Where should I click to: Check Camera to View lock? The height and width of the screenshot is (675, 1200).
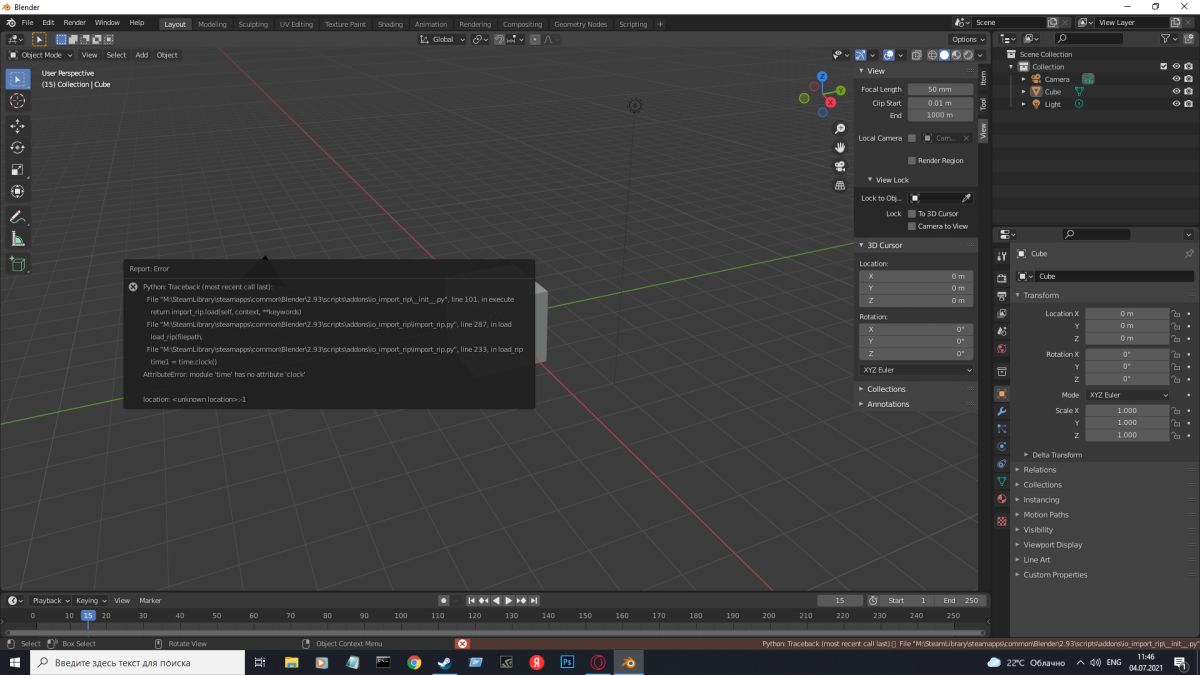(x=912, y=226)
